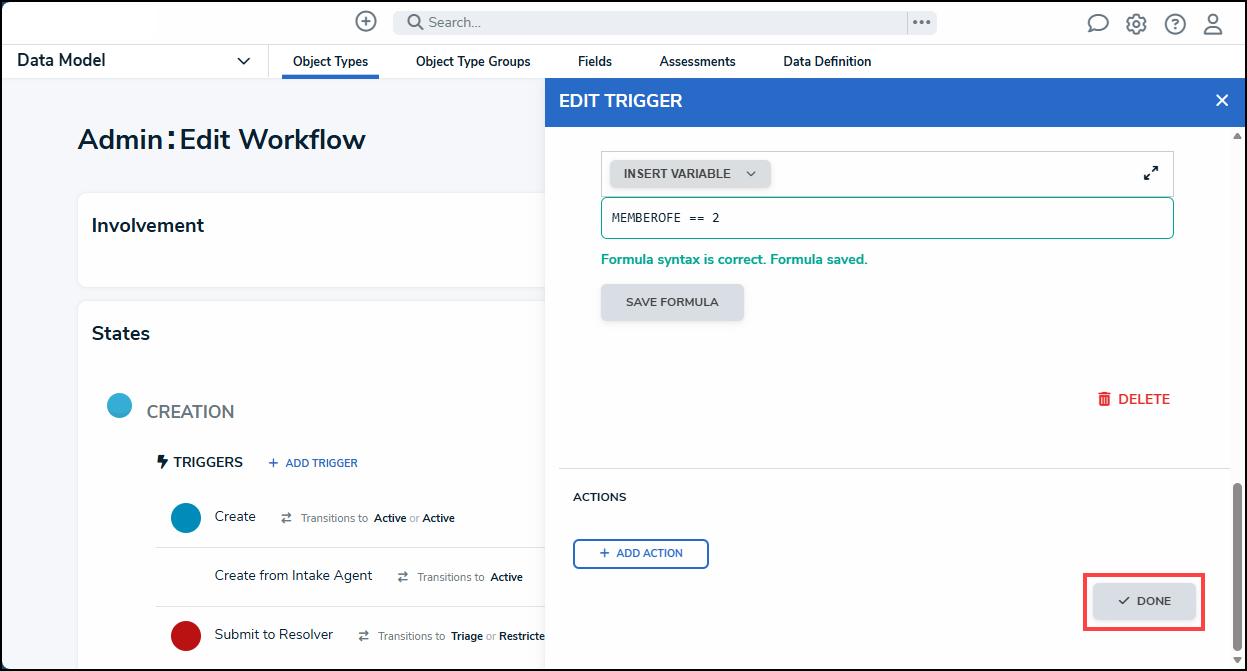Click the transition arrows icon for Submit to Resolver
This screenshot has height=671, width=1247.
[x=364, y=636]
